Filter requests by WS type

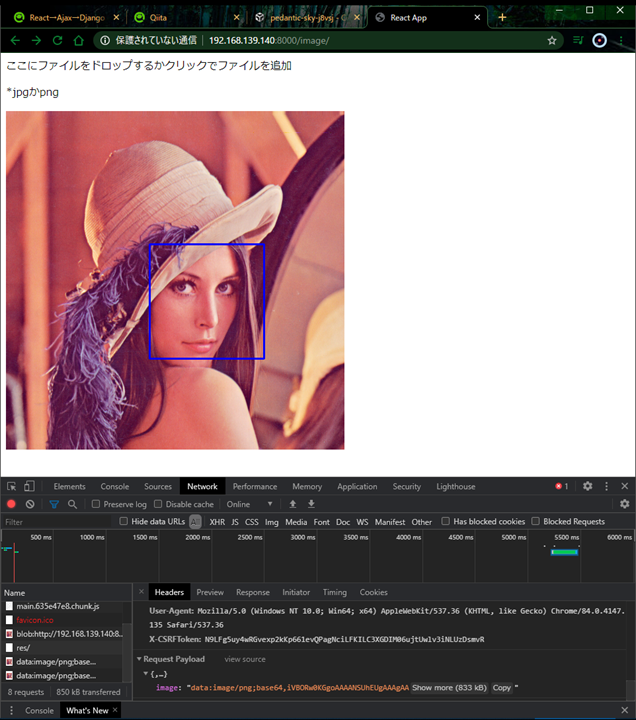pos(362,522)
